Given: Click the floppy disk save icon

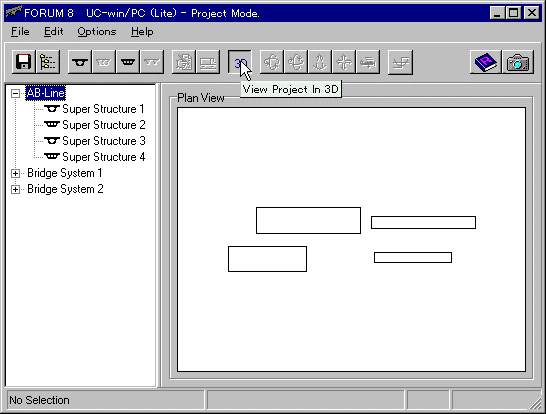Looking at the screenshot, I should 23,62.
